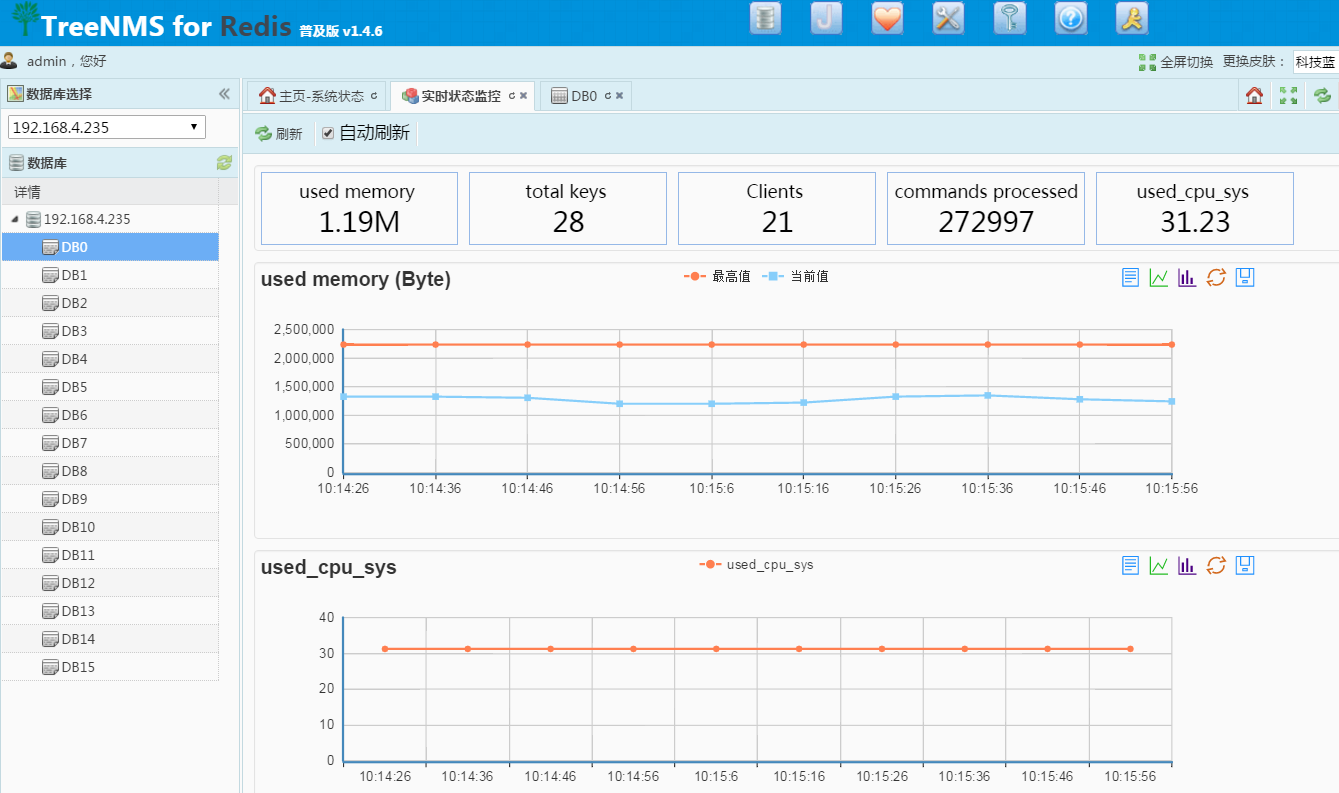This screenshot has width=1339, height=793.
Task: Open the 192.168.4.235 server dropdown
Action: [x=106, y=127]
